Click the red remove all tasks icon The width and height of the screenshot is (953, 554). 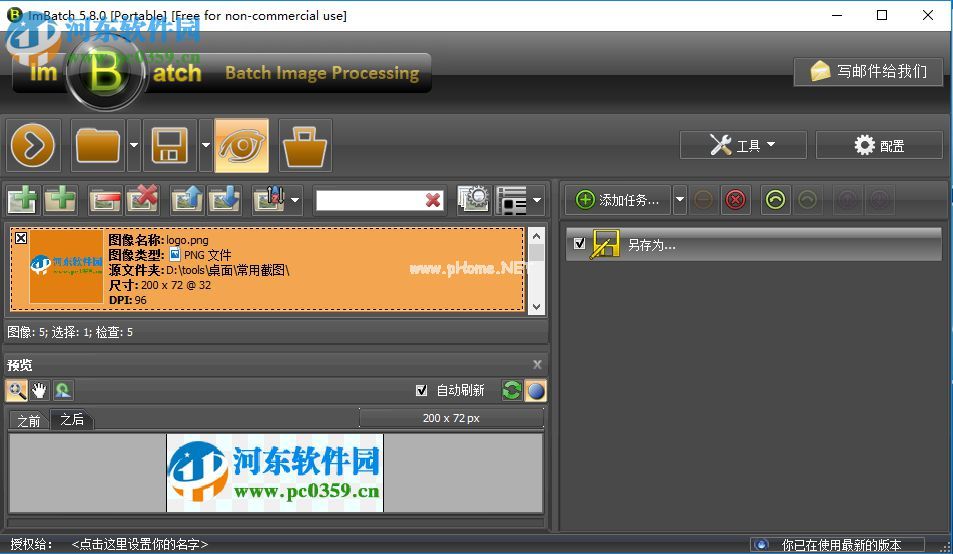[735, 200]
